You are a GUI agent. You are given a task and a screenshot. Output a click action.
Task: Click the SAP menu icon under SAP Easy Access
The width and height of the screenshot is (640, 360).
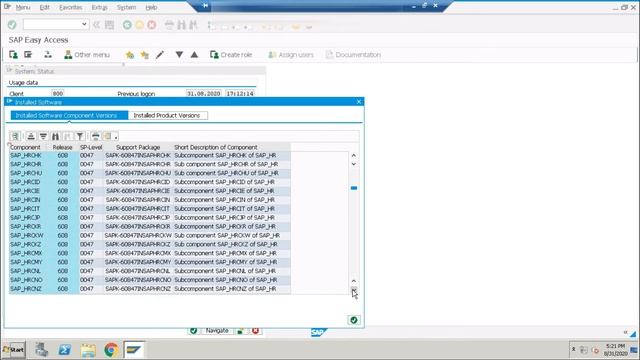pos(28,55)
